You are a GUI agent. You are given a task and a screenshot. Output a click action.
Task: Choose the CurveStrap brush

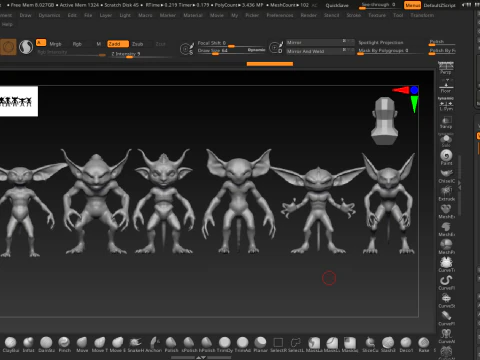446,300
